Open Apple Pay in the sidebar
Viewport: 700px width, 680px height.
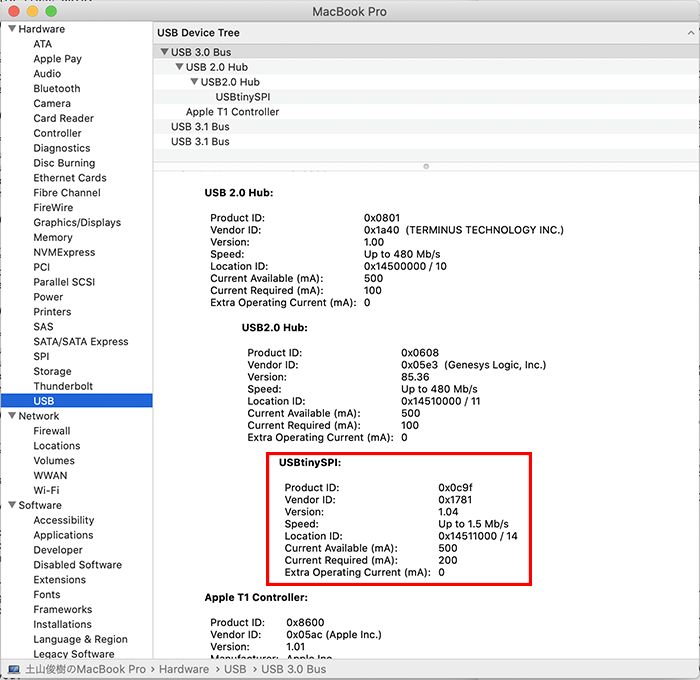pyautogui.click(x=57, y=59)
